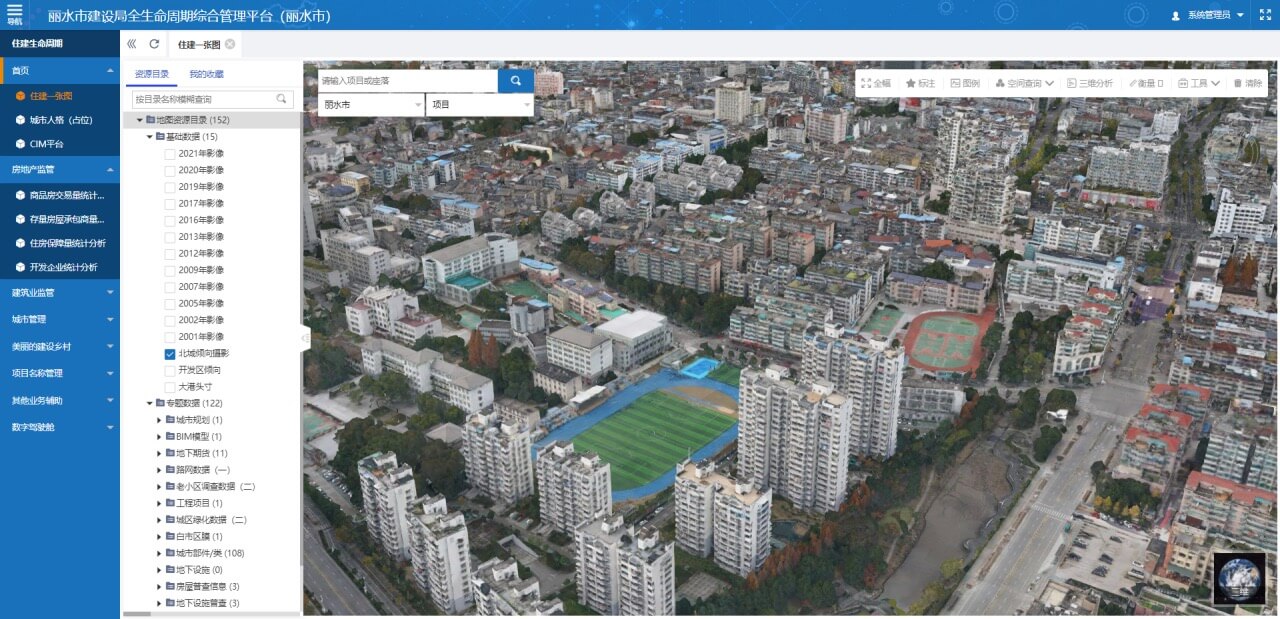The height and width of the screenshot is (619, 1280).
Task: Select the 标注 star annotation tool
Action: point(920,83)
